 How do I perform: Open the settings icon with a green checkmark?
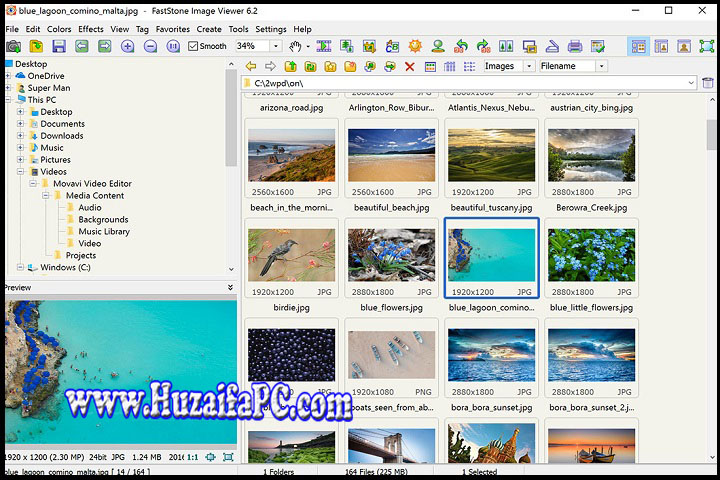point(598,46)
